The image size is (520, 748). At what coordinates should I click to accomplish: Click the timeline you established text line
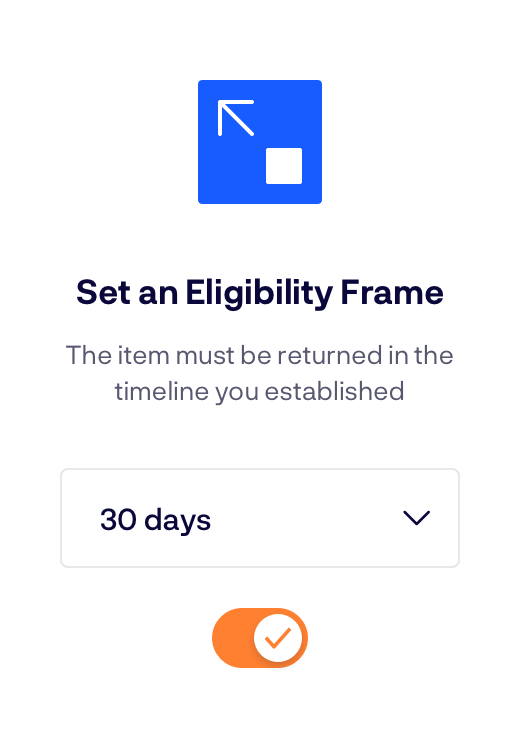coord(260,392)
